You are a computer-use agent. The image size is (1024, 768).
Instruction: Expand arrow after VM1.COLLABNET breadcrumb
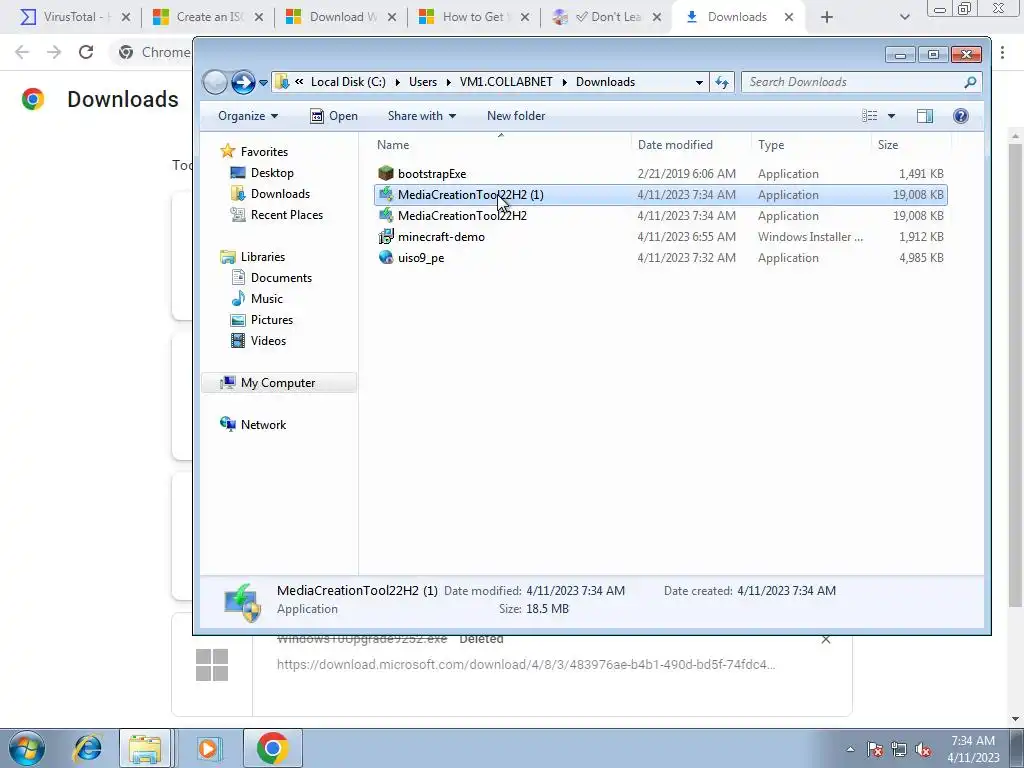[x=564, y=82]
